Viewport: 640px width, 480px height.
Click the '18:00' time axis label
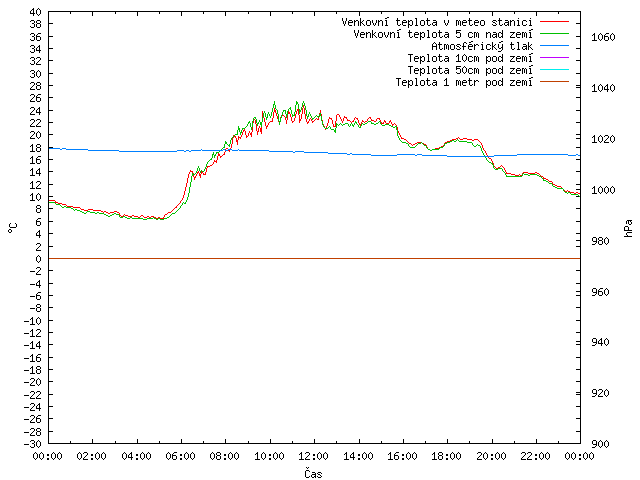pyautogui.click(x=447, y=456)
